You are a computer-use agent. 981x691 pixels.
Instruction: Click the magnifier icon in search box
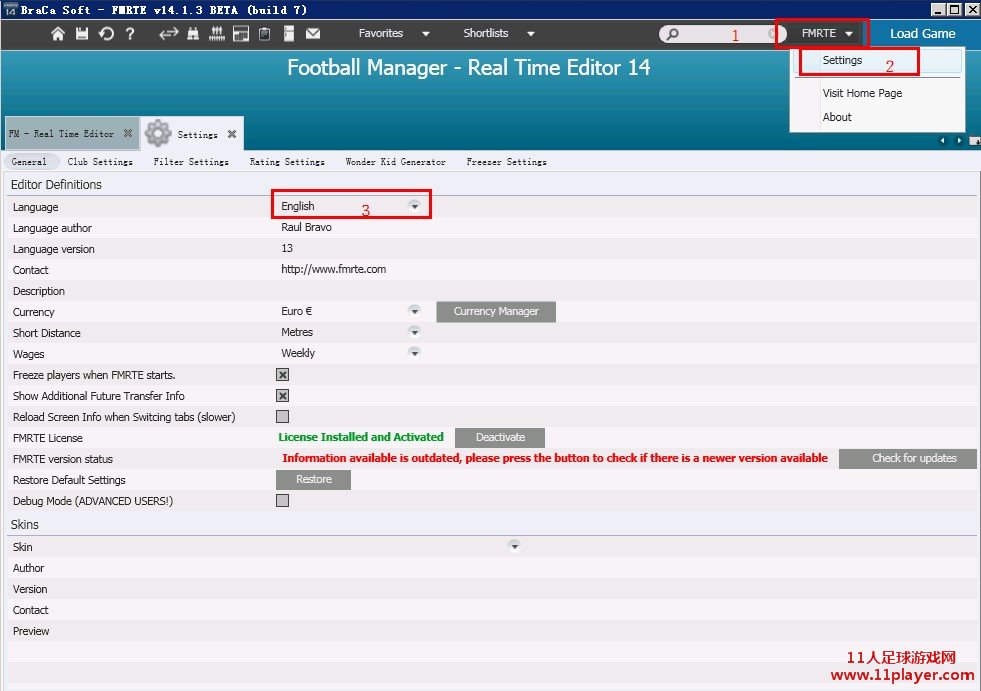(x=673, y=34)
